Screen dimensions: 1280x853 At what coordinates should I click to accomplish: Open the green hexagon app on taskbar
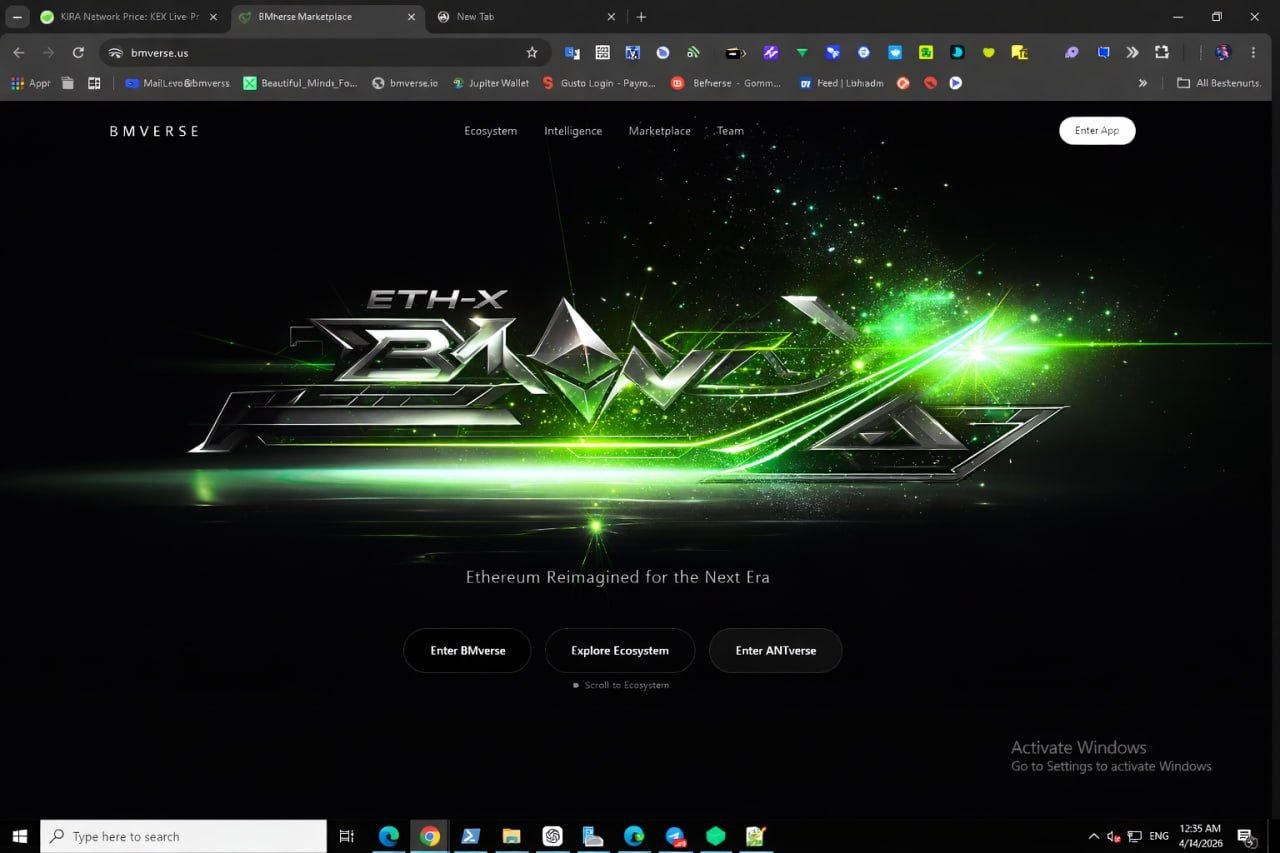pos(715,836)
